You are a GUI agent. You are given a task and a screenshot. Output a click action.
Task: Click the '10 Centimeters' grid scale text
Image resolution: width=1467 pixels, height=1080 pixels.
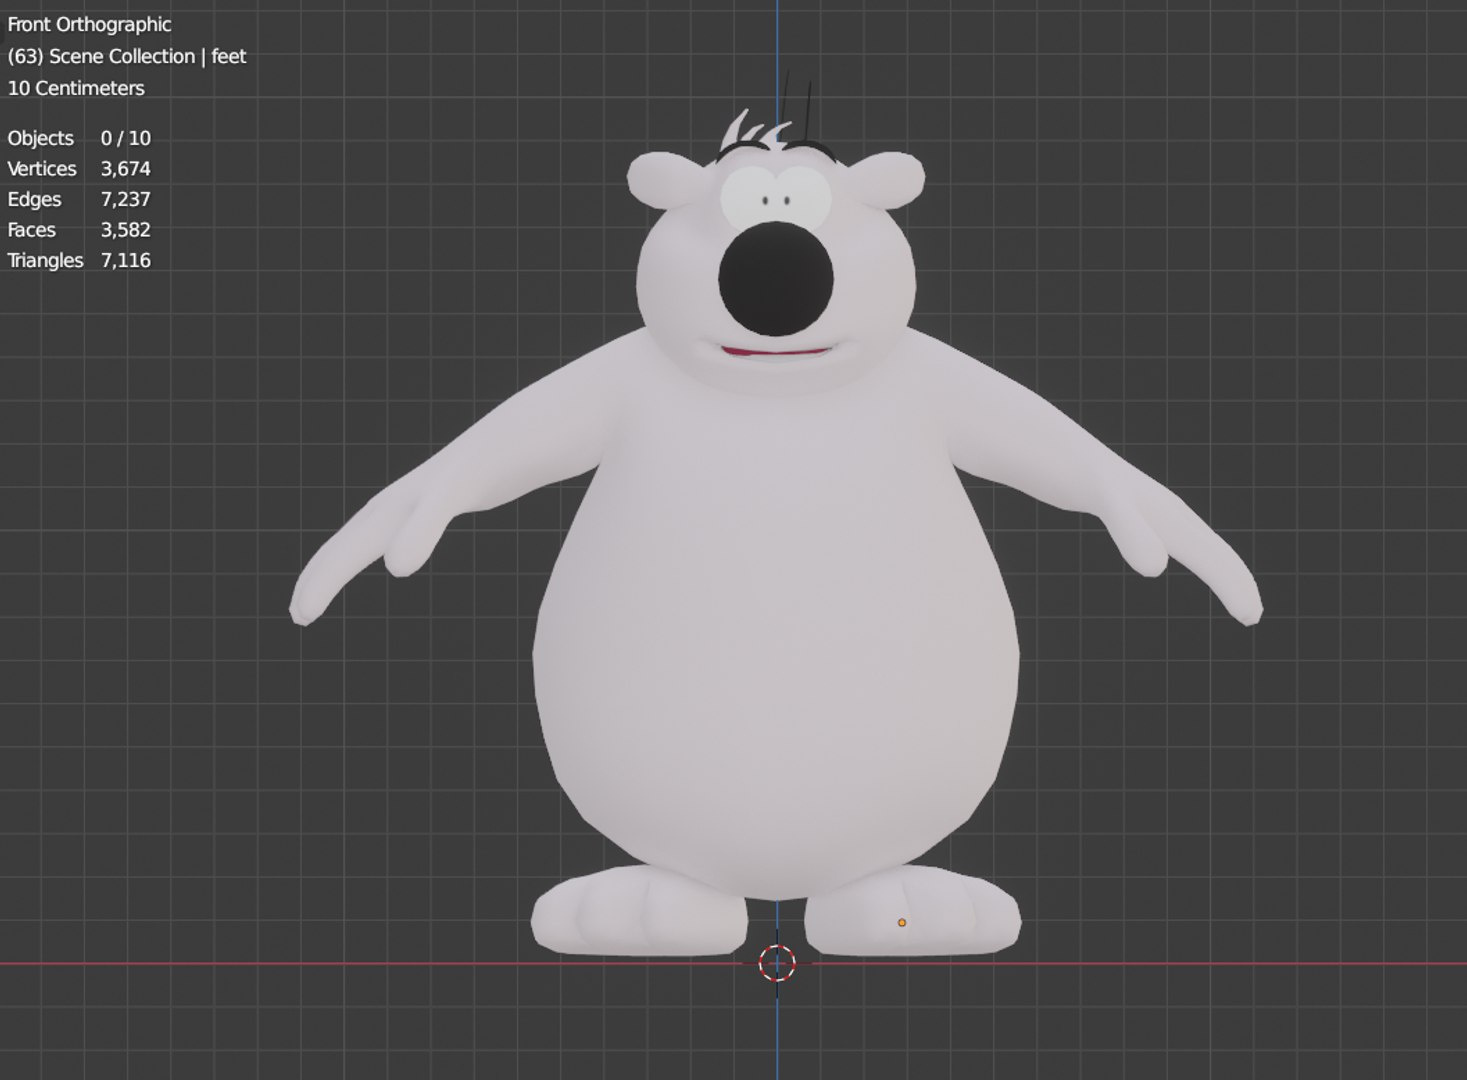(76, 88)
